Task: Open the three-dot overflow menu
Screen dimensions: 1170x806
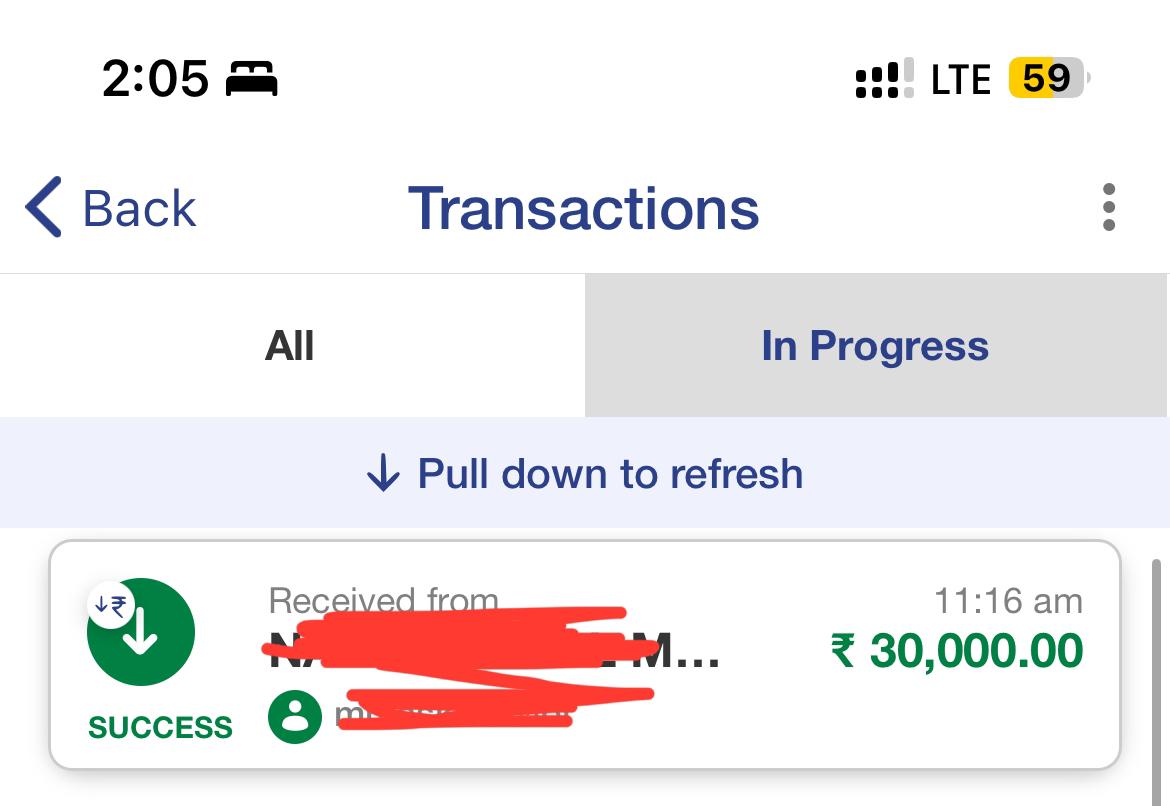Action: click(1109, 207)
